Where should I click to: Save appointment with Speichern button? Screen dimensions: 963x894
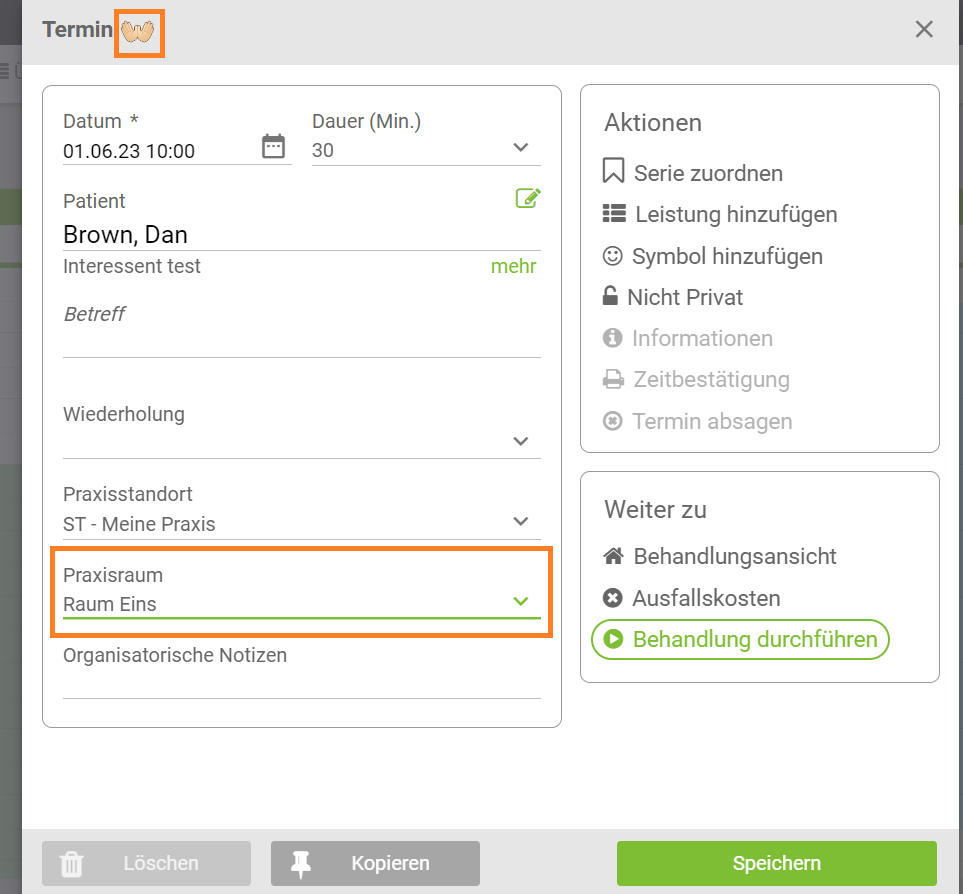pyautogui.click(x=776, y=863)
